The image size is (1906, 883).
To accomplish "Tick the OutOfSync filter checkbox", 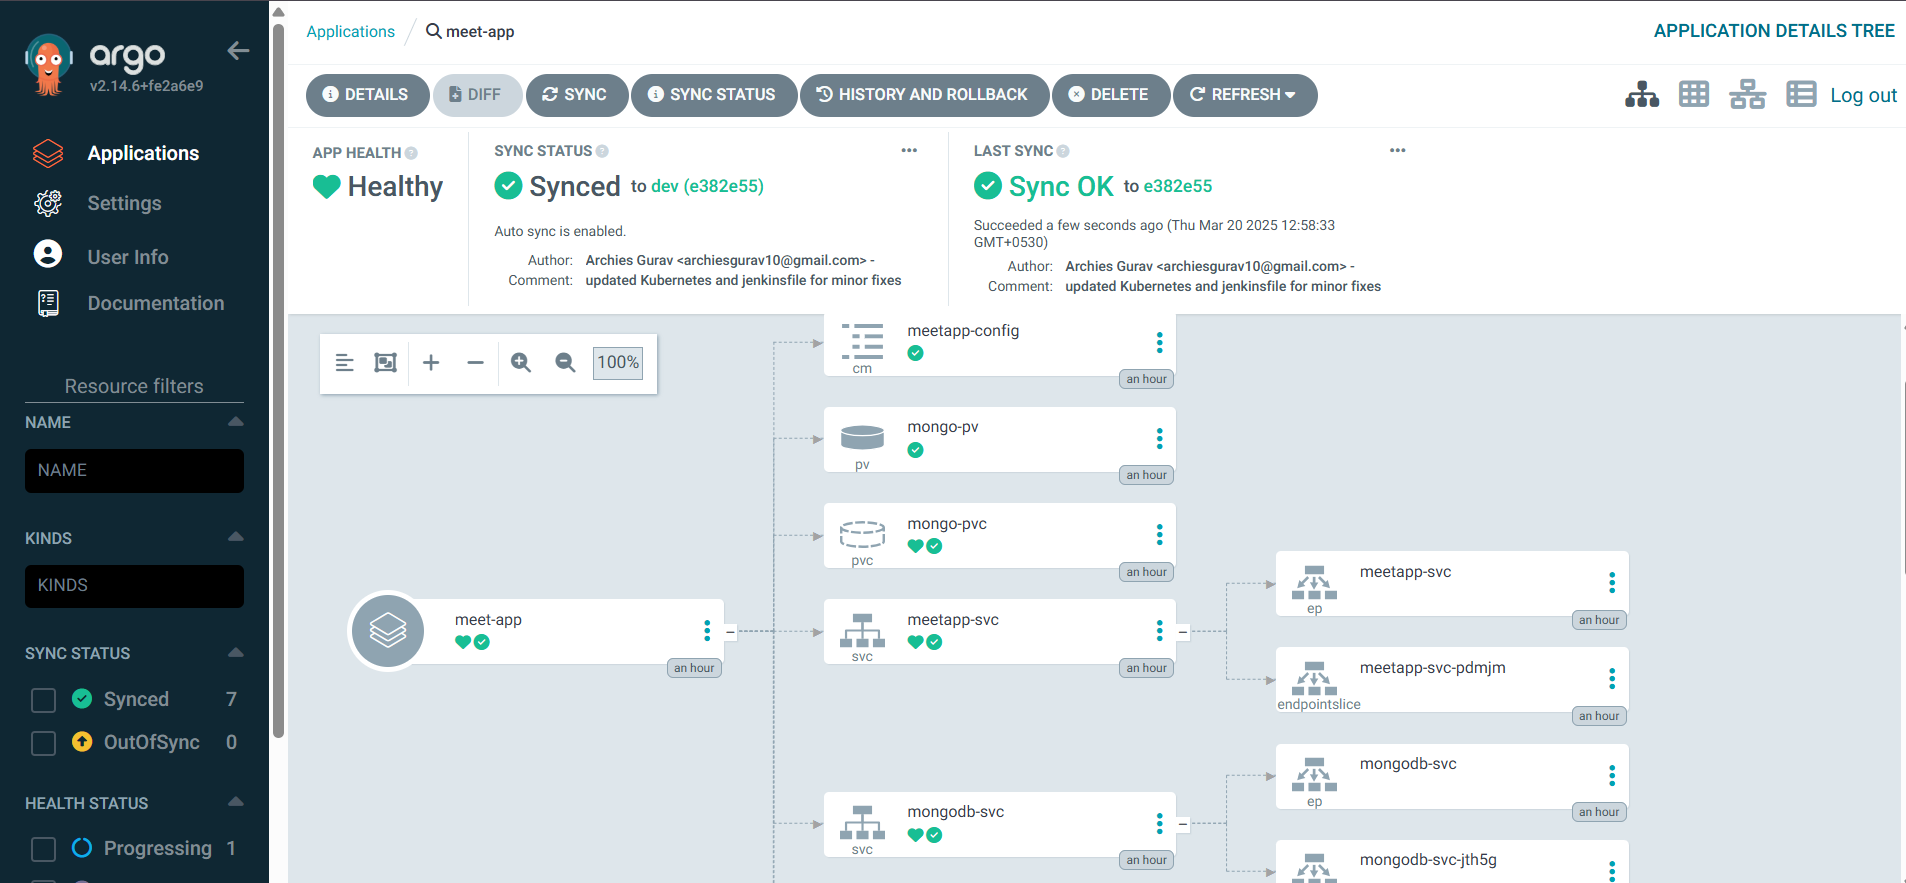I will coord(43,743).
